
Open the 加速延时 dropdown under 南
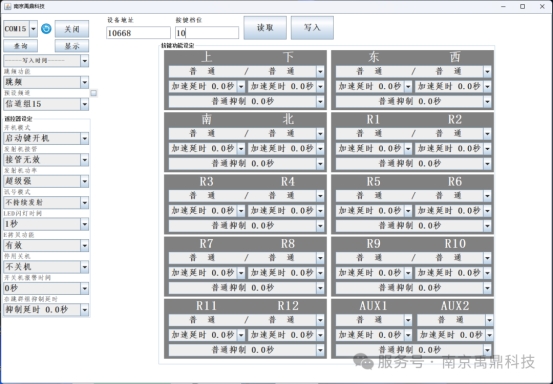(207, 148)
